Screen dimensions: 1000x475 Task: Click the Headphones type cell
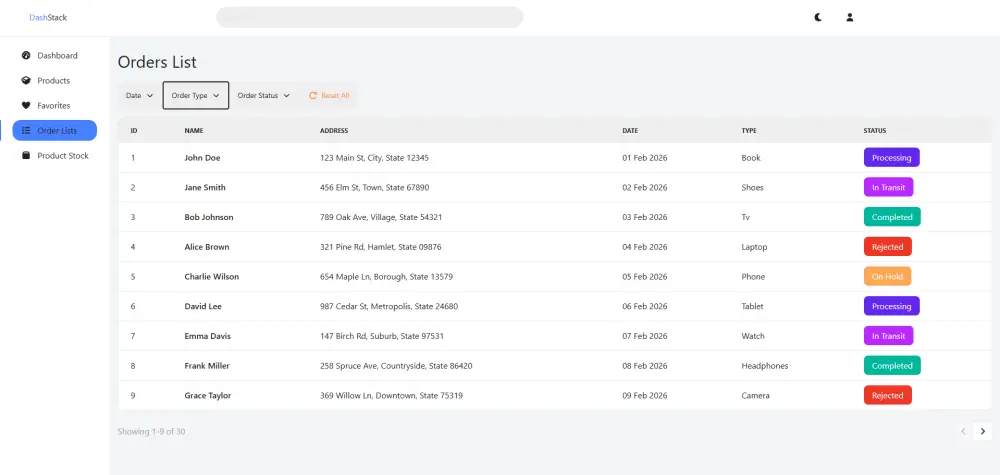coord(765,366)
